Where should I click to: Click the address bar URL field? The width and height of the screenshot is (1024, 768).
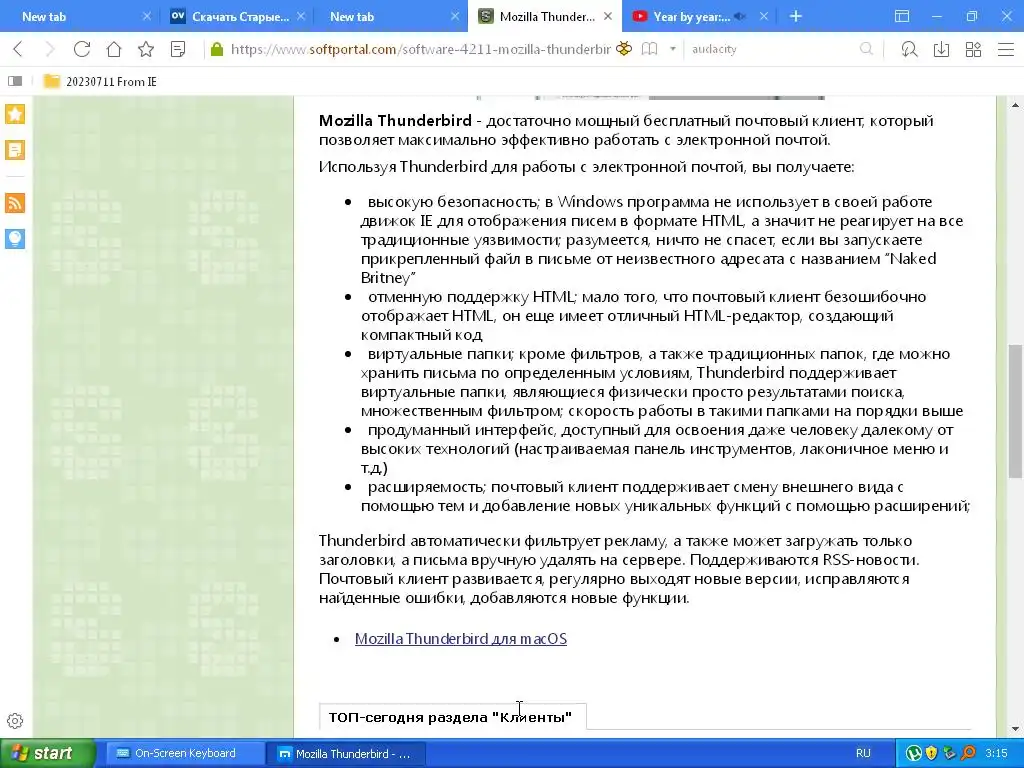[x=421, y=49]
